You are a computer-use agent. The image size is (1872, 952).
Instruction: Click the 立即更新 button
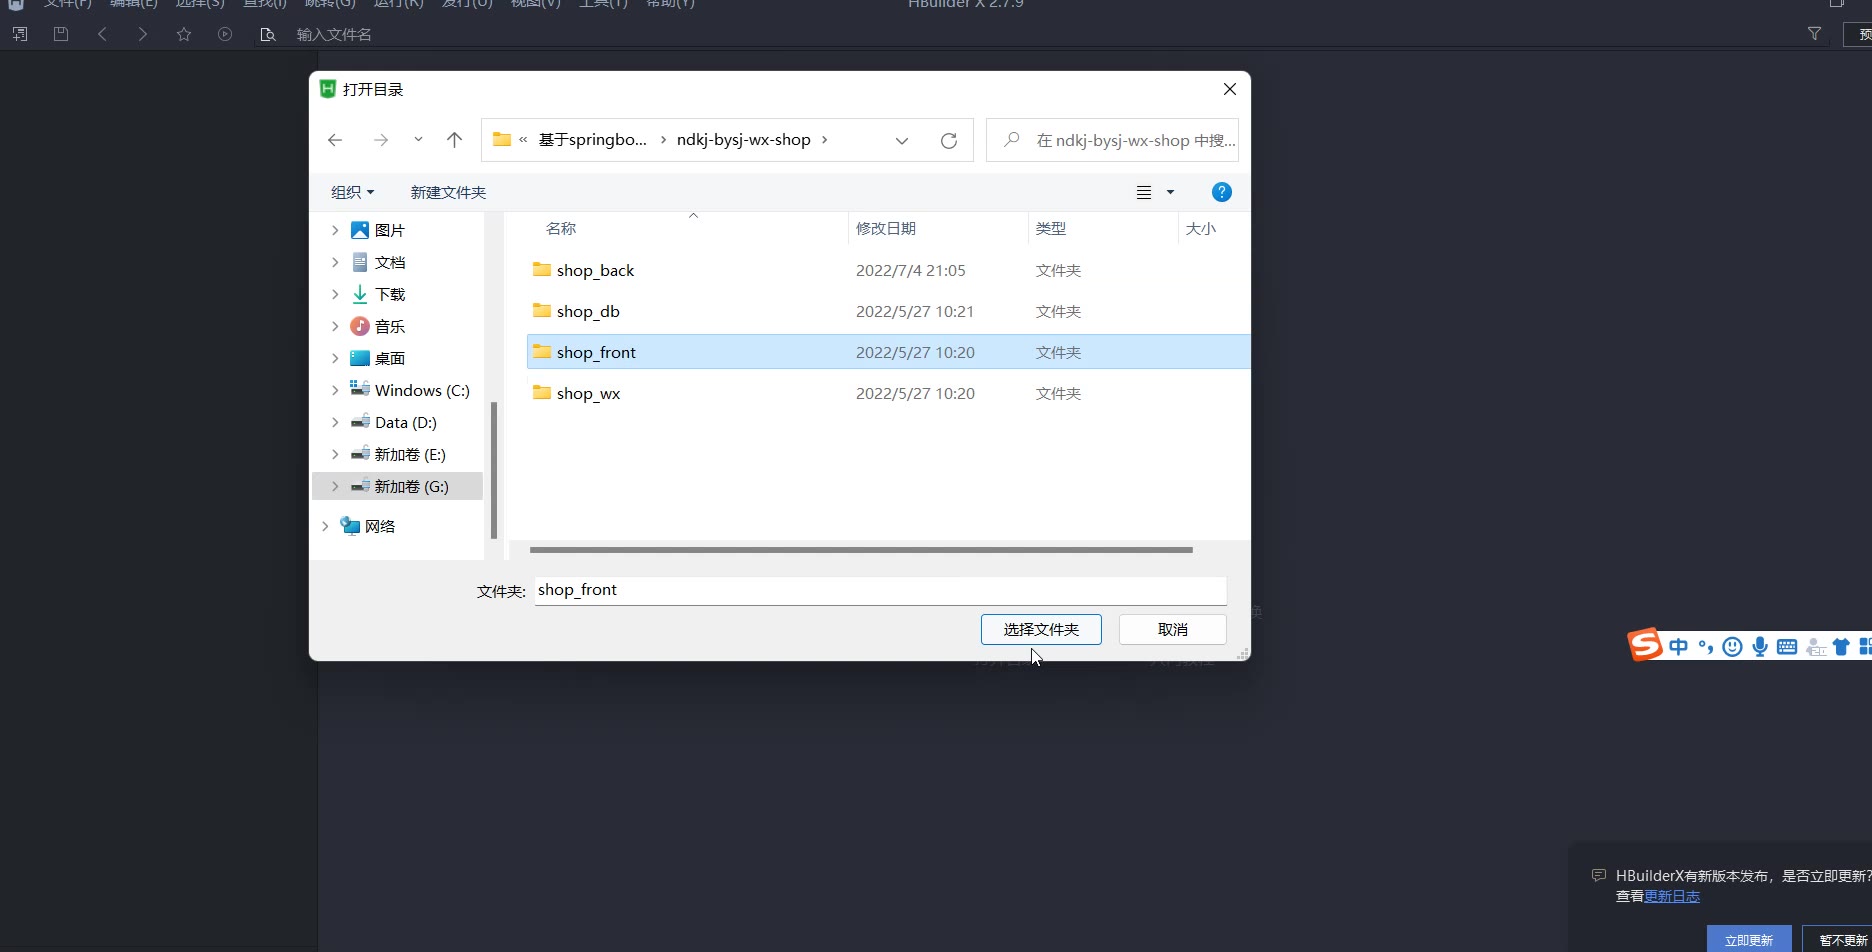coord(1749,940)
